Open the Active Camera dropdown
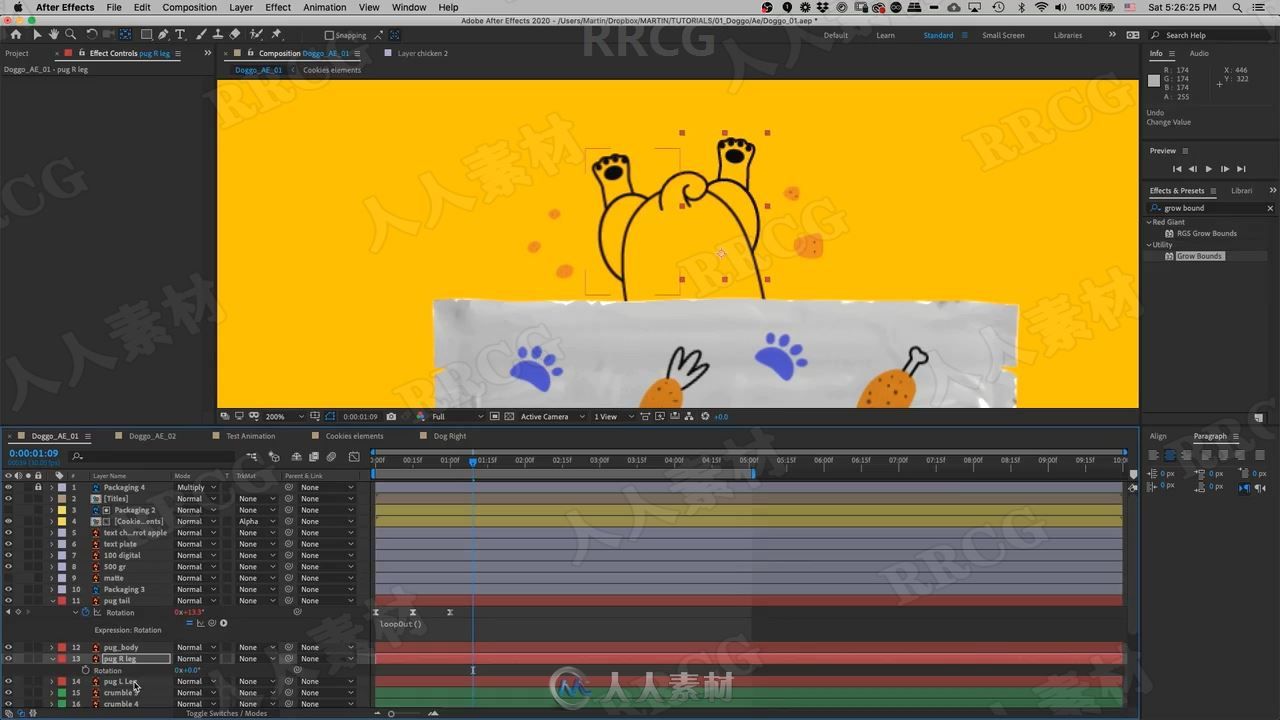Screen dimensions: 1280x720 (x=552, y=416)
